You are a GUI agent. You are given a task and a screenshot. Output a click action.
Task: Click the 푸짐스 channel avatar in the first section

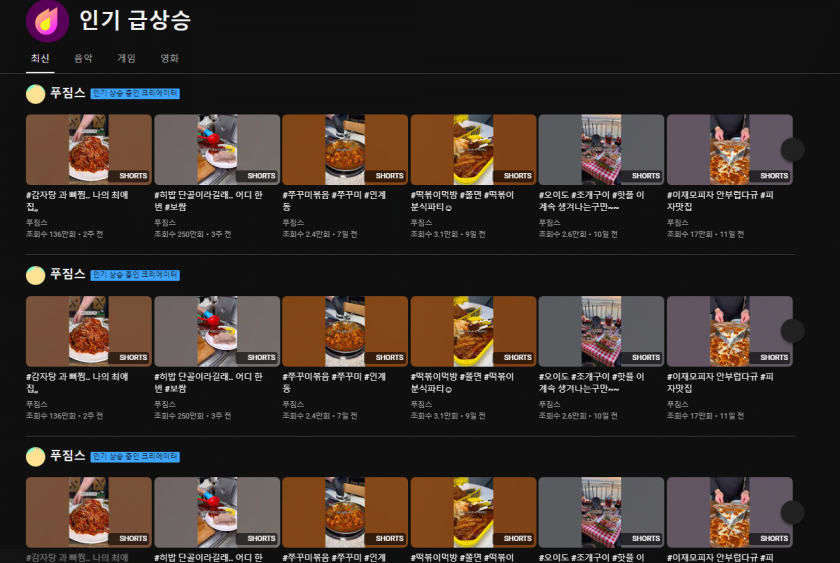click(35, 94)
